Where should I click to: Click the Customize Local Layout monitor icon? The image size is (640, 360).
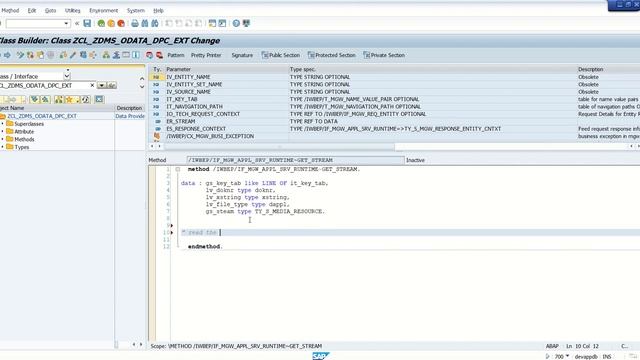point(246,23)
